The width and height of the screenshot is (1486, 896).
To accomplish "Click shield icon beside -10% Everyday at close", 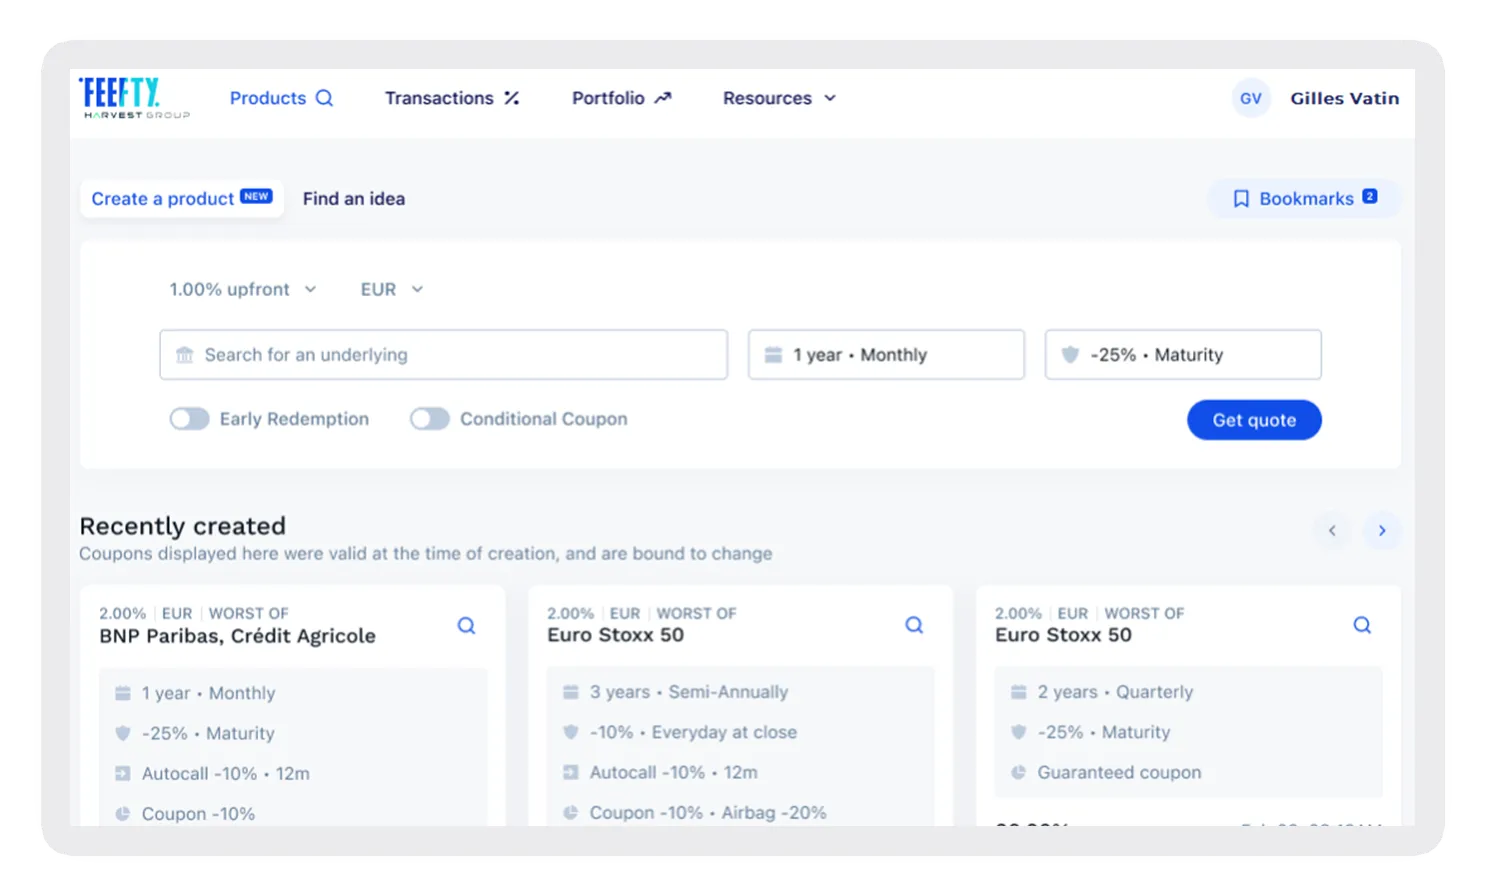I will coord(571,732).
